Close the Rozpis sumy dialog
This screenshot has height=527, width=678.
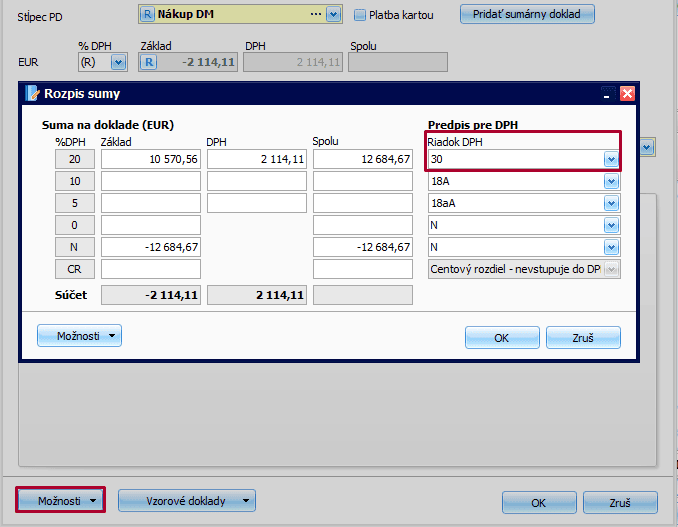click(627, 94)
